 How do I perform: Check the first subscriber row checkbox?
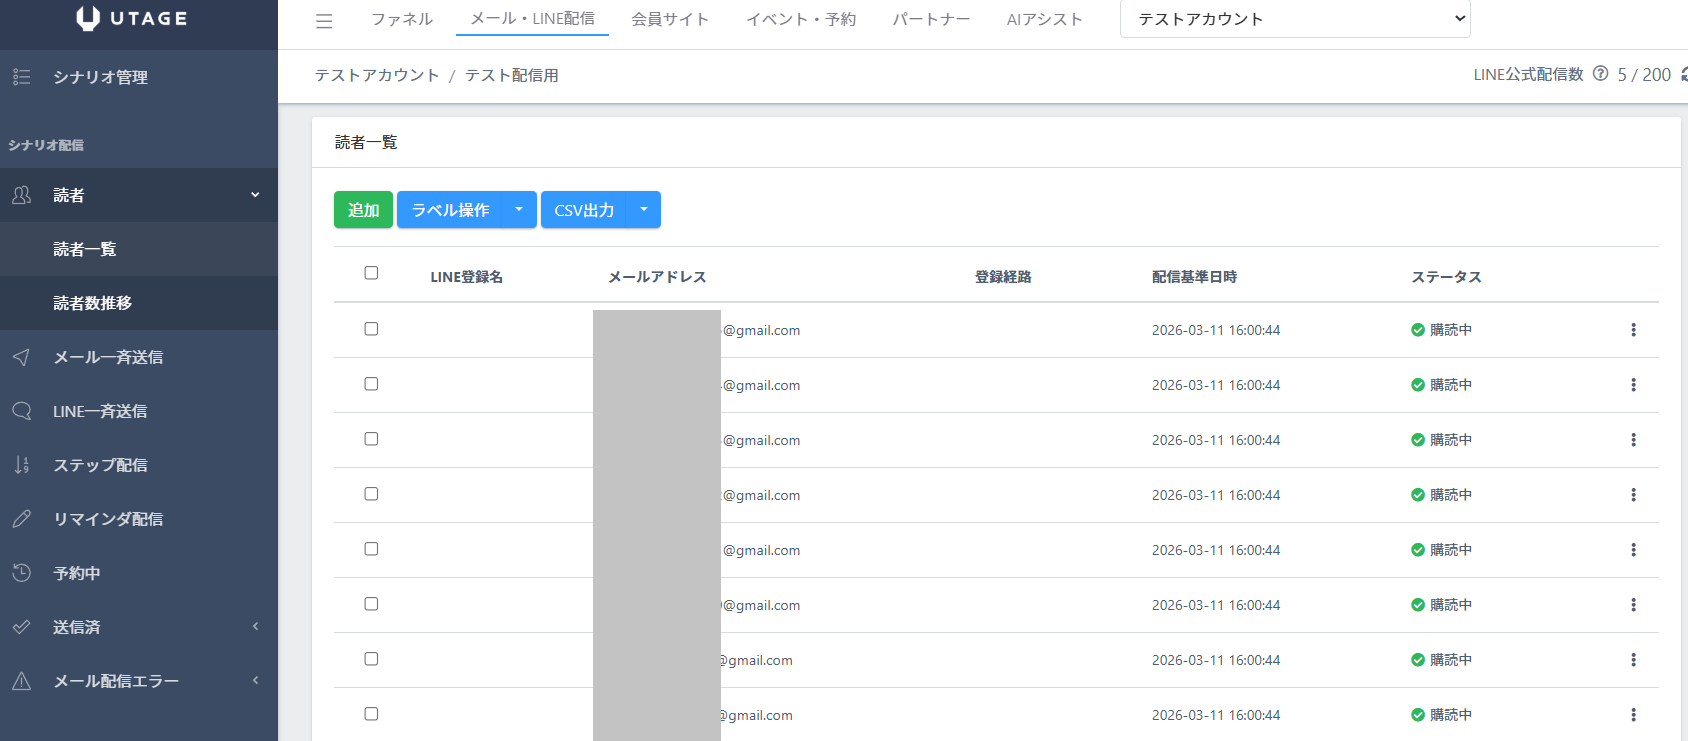(371, 329)
